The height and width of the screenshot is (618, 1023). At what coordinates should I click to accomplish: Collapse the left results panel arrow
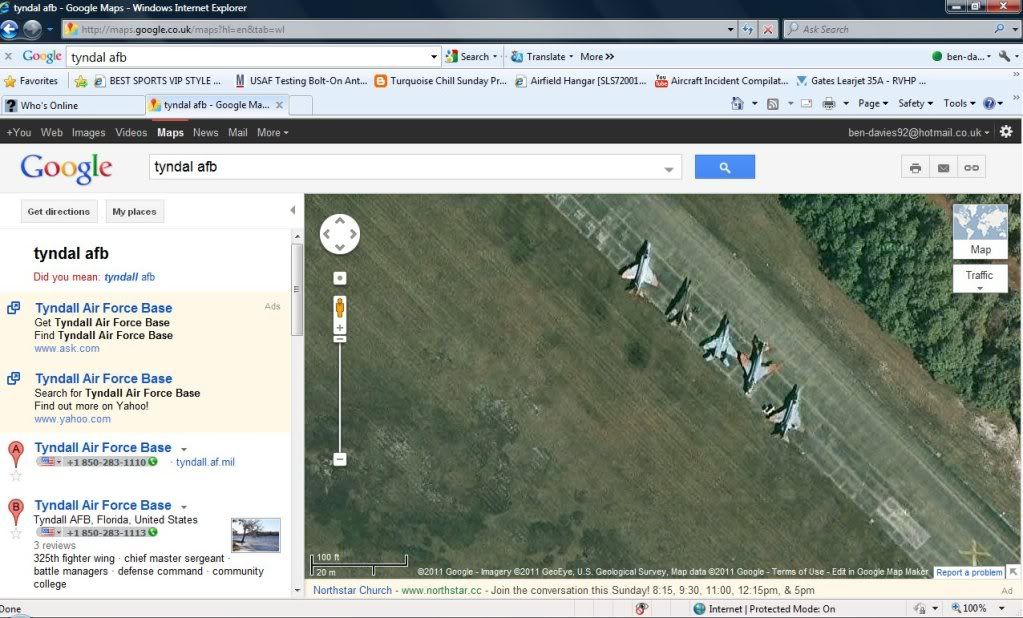point(292,210)
